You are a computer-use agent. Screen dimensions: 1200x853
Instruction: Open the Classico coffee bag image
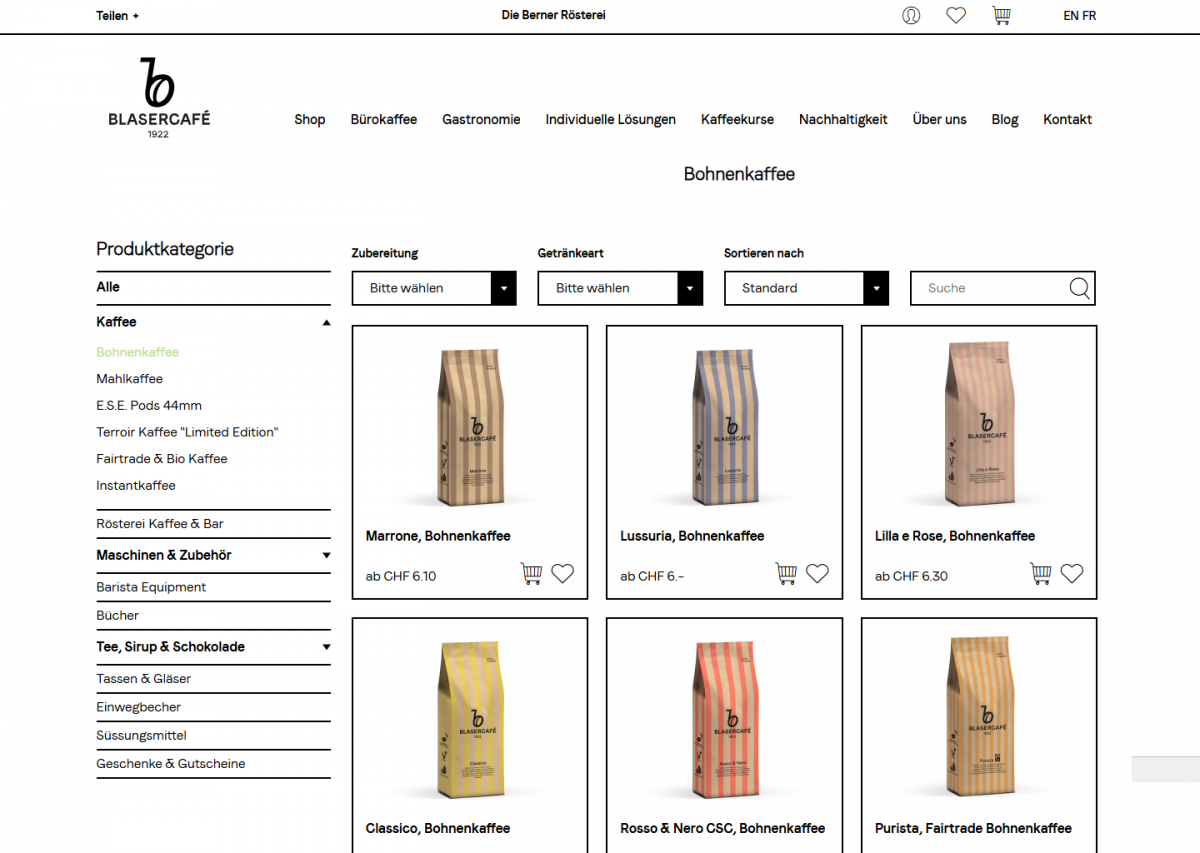470,720
